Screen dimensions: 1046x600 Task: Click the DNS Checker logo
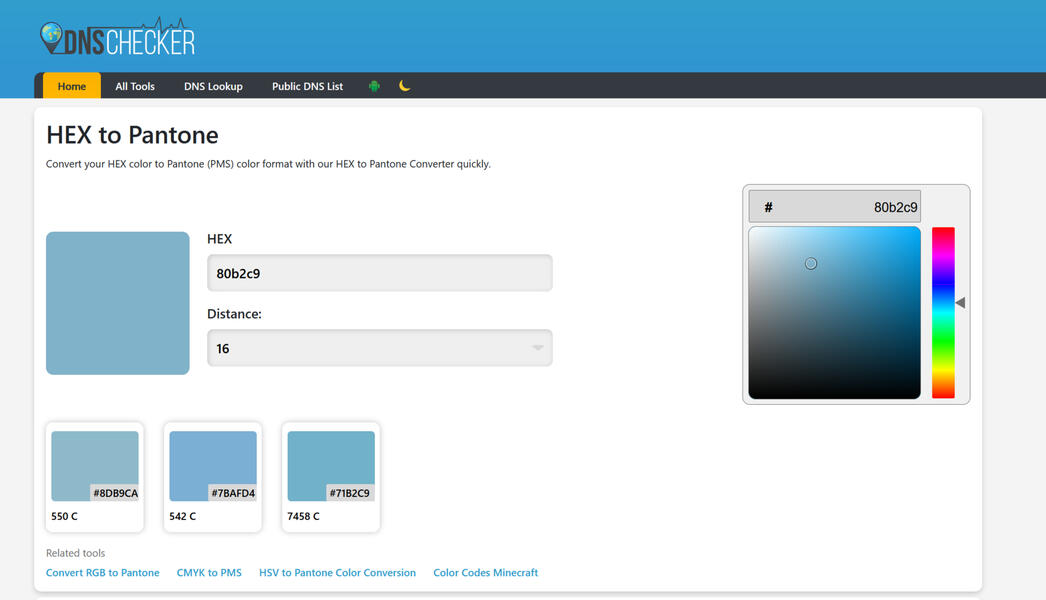117,38
